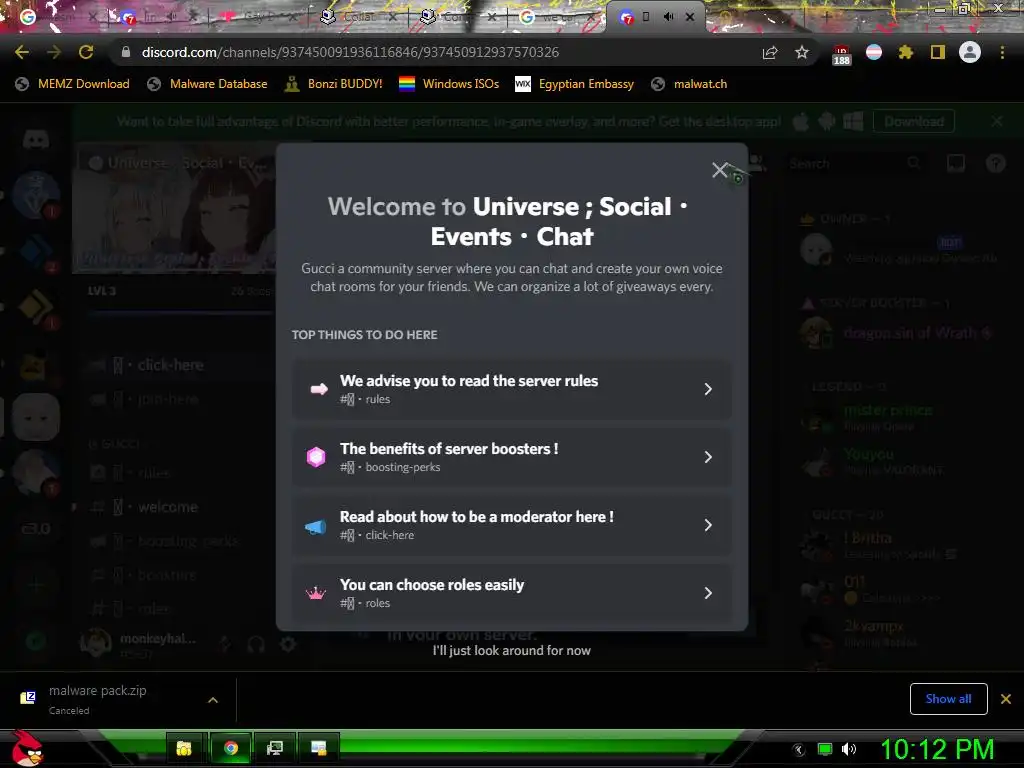Open 'You can choose roles easily' item

tap(511, 593)
